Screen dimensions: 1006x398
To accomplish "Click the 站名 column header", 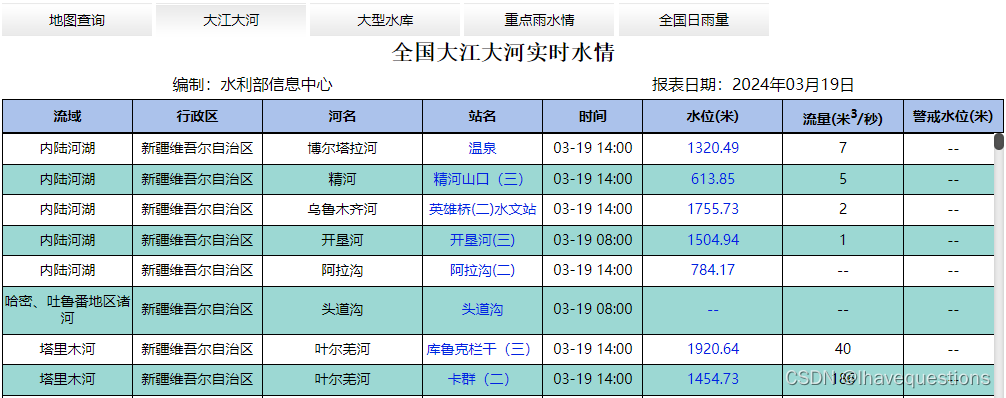I will [482, 116].
